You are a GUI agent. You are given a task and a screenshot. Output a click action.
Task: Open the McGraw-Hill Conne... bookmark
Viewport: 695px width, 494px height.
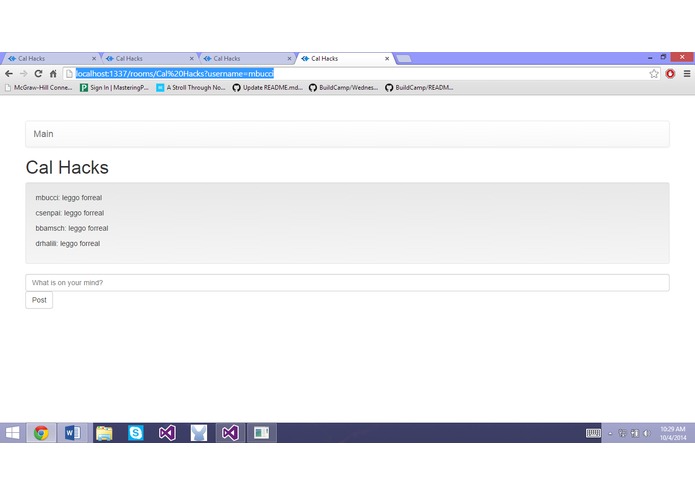(38, 88)
